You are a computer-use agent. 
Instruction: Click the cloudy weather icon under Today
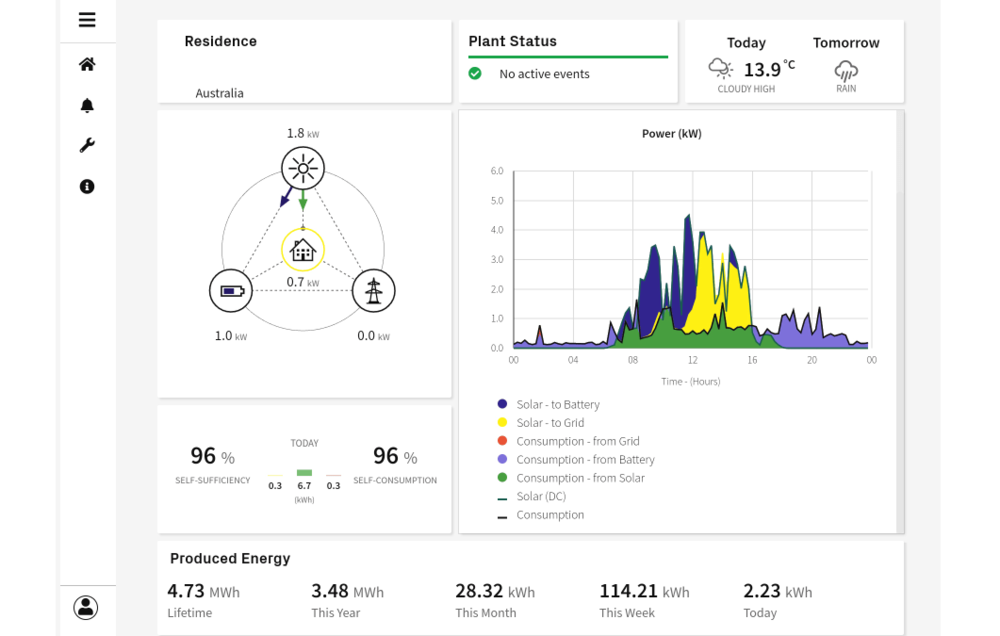pyautogui.click(x=719, y=68)
